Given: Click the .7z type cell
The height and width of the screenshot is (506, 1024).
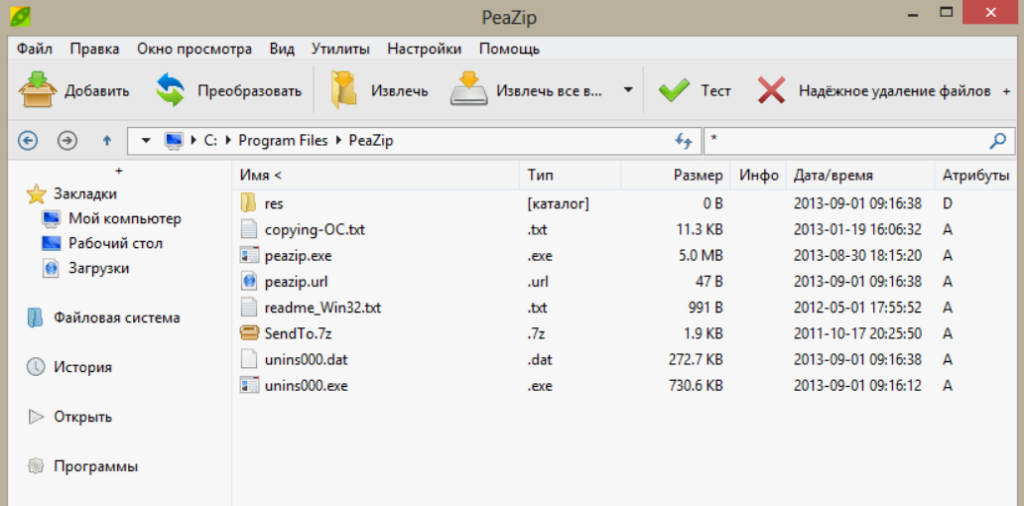Looking at the screenshot, I should 536,334.
